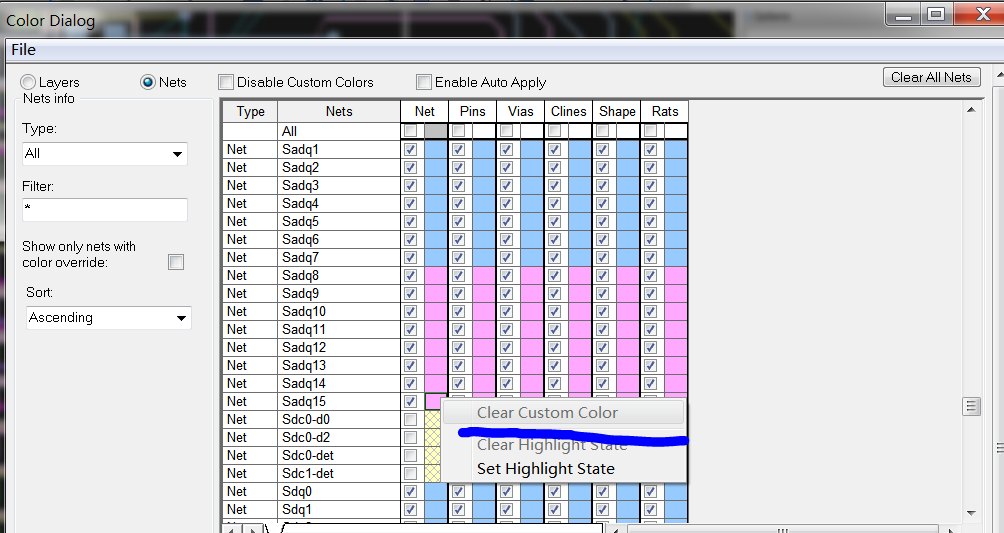Enable Disable Custom Colors checkbox

click(226, 82)
